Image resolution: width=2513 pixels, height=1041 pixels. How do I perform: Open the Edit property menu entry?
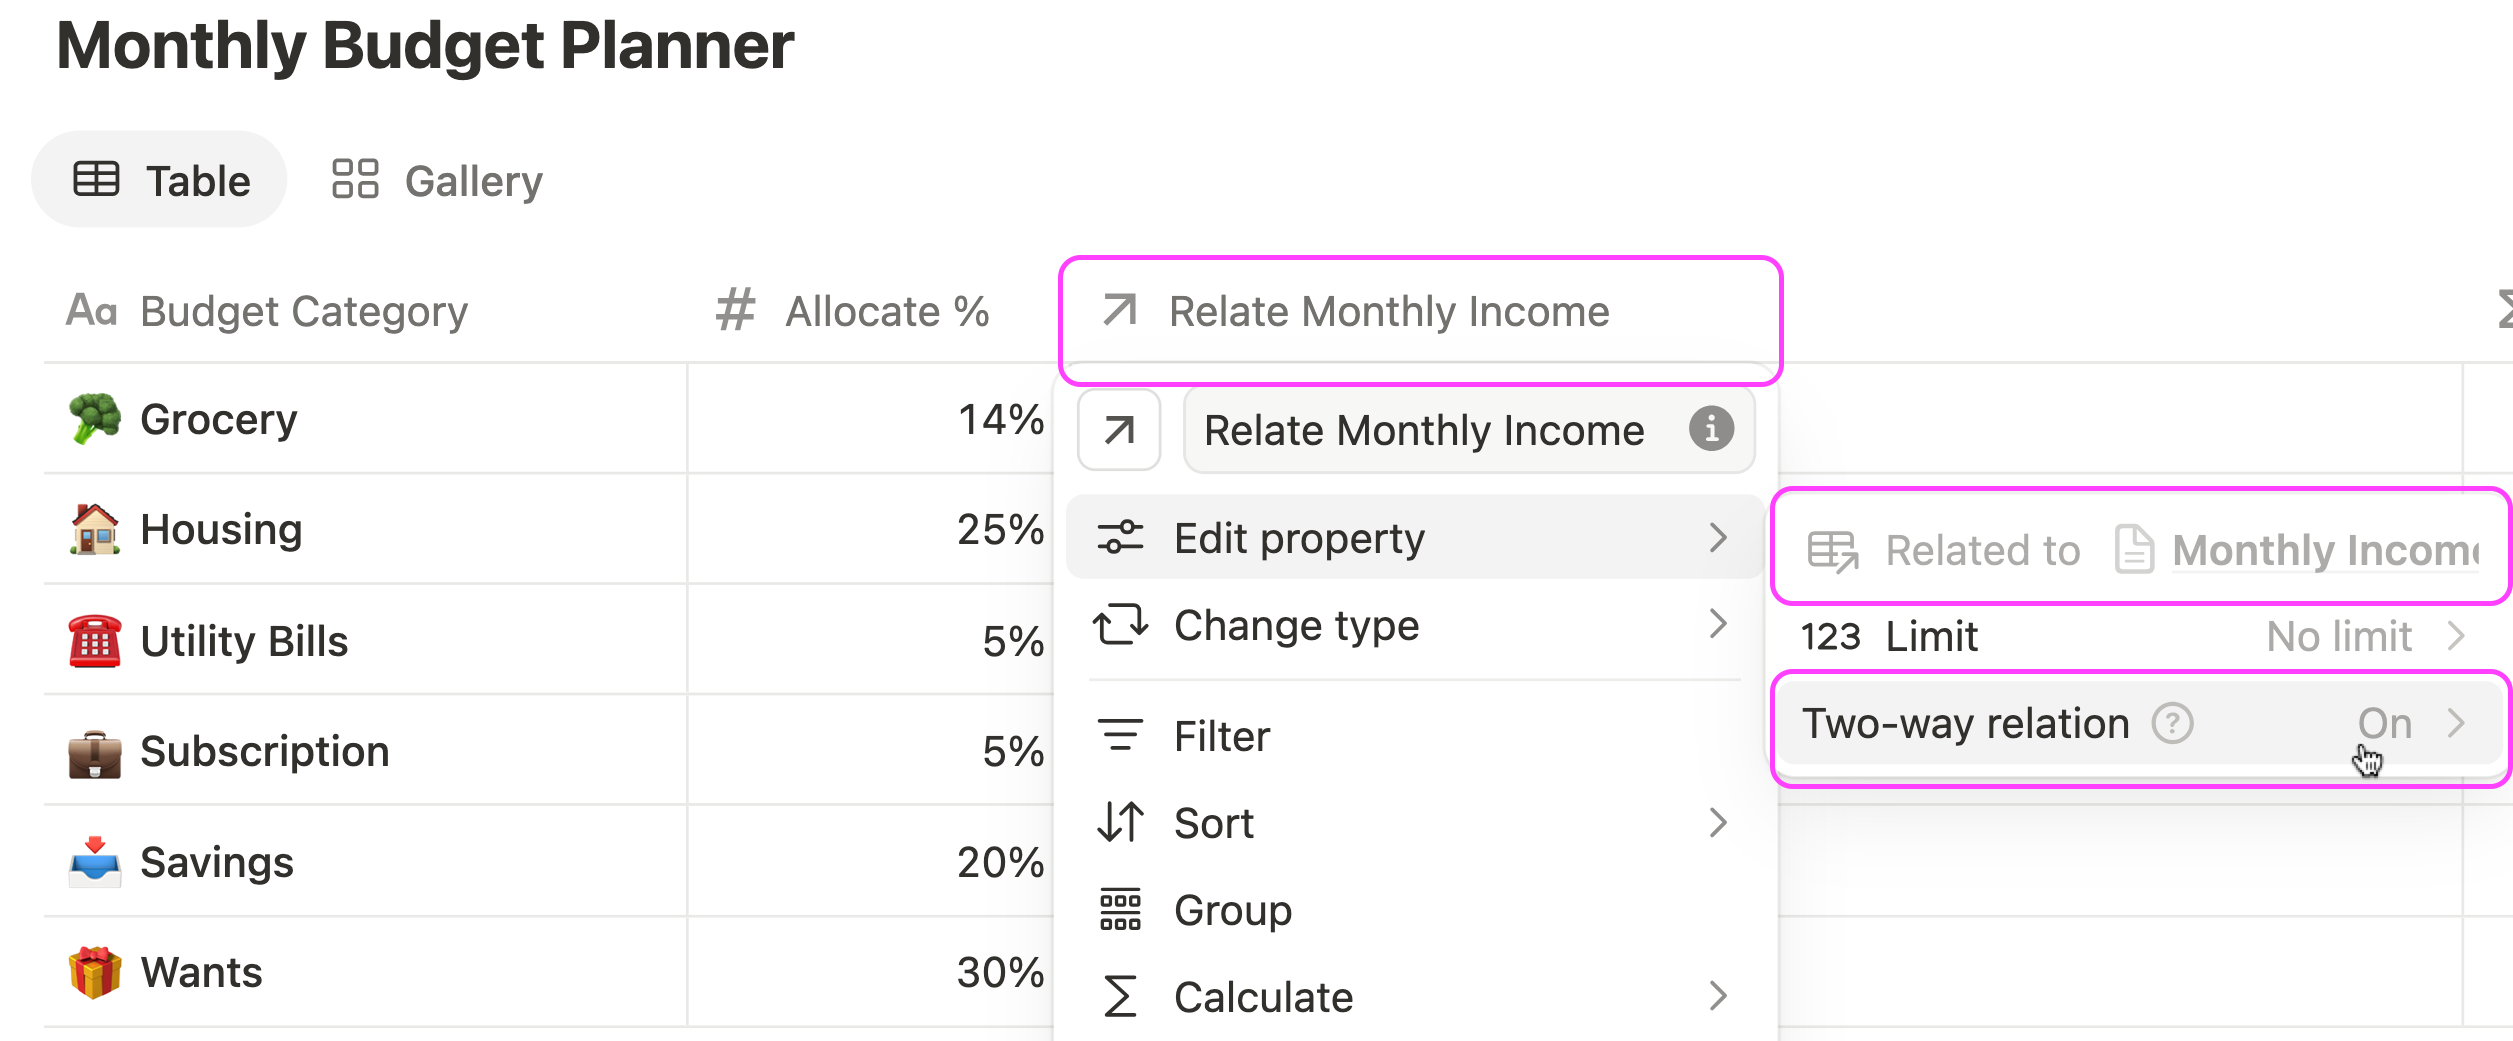[x=1414, y=537]
